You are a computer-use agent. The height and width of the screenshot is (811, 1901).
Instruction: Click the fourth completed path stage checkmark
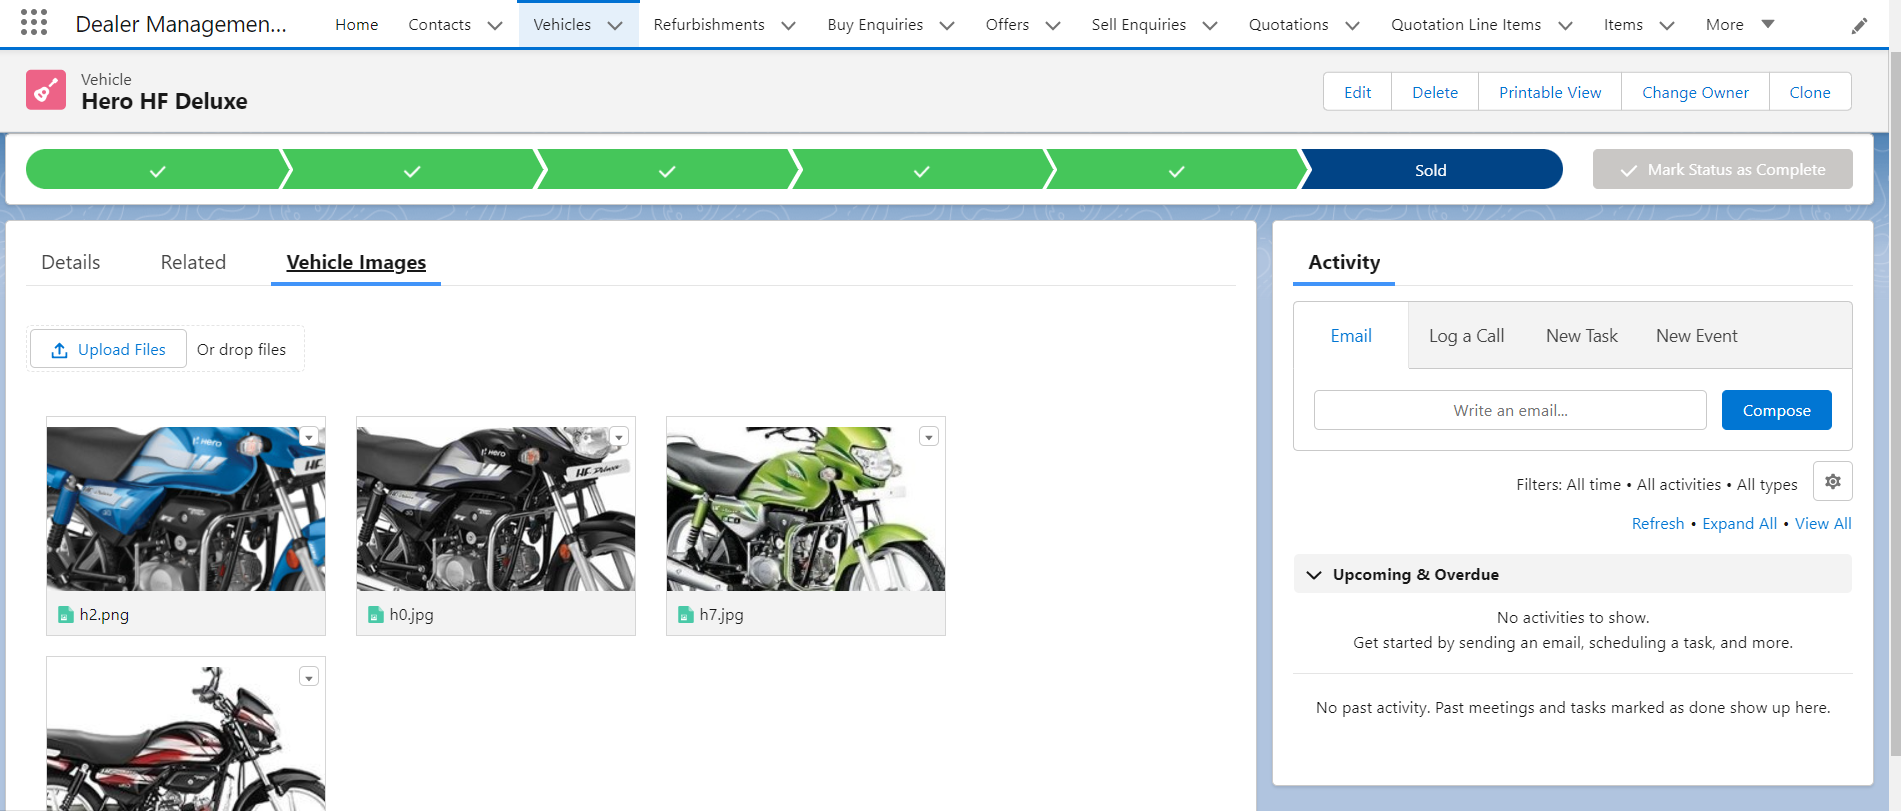(x=922, y=170)
